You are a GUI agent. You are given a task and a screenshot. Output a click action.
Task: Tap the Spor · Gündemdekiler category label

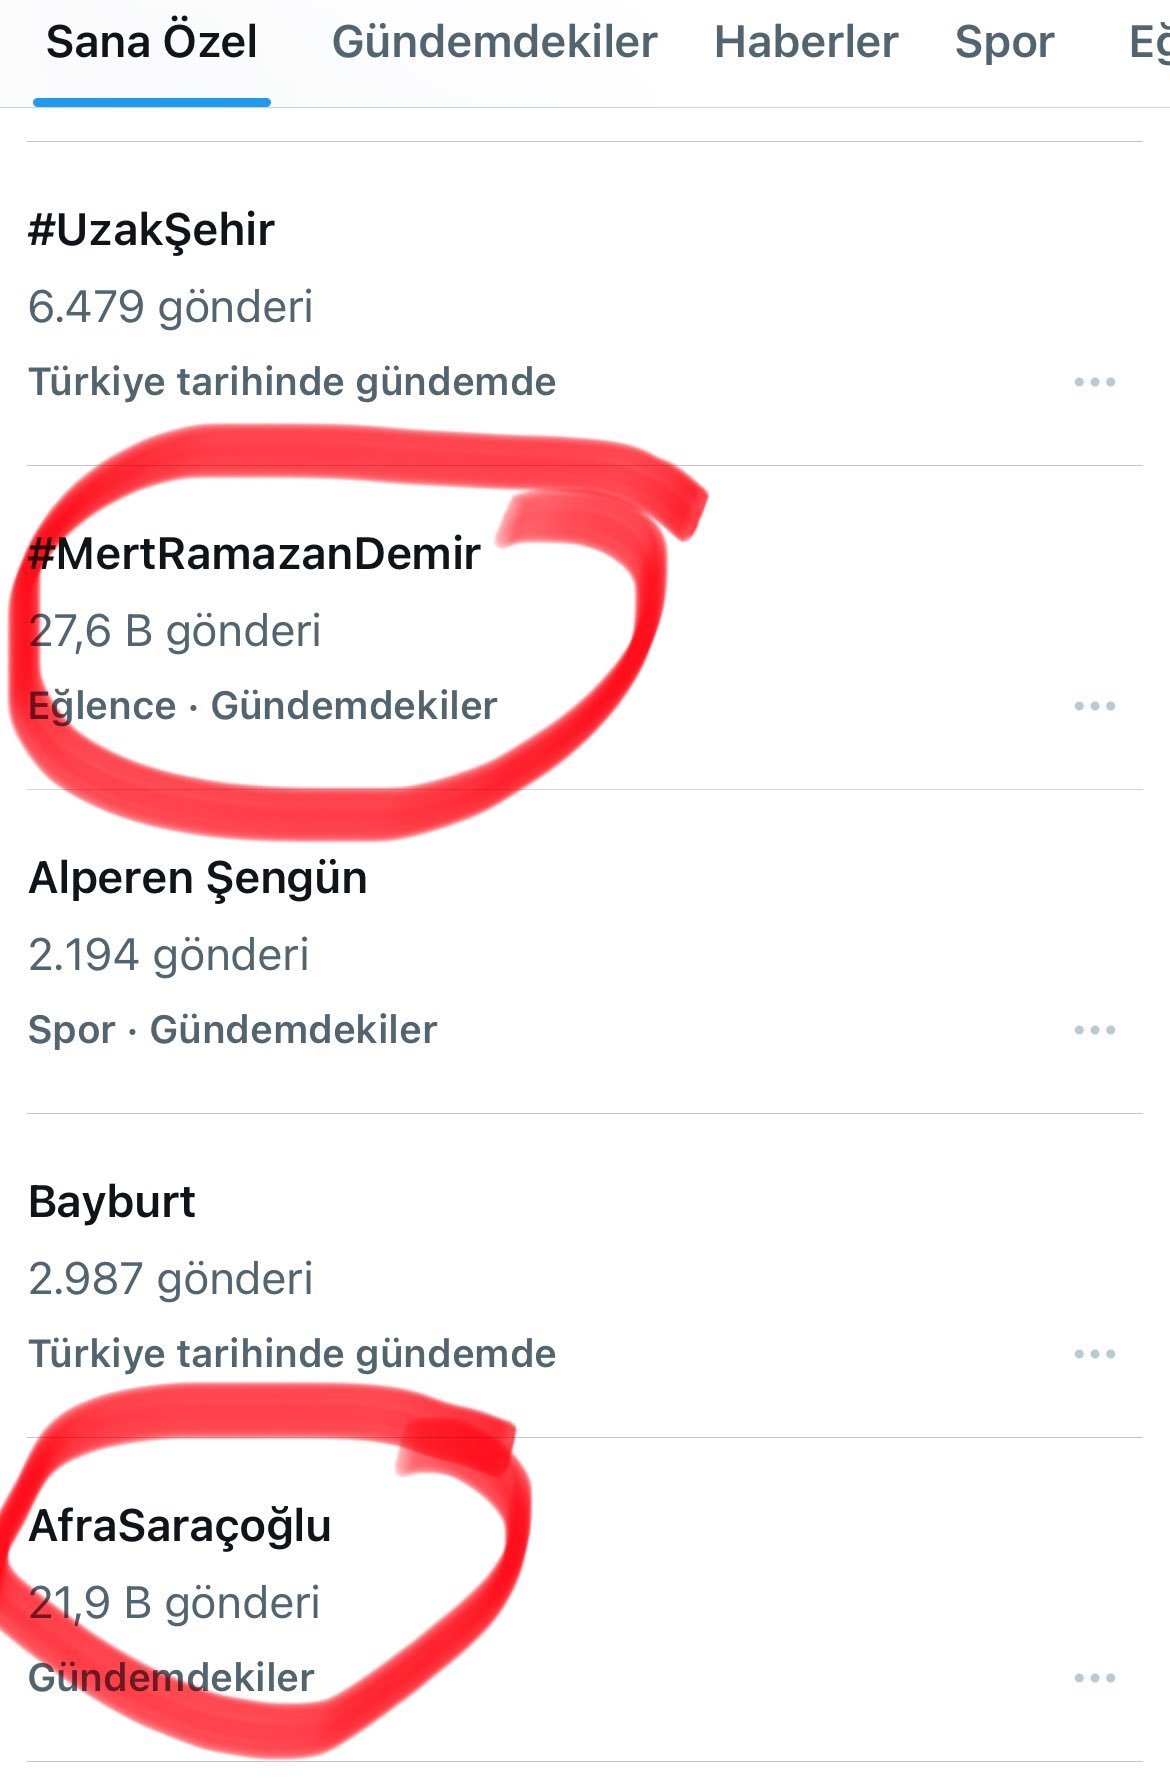click(233, 1030)
